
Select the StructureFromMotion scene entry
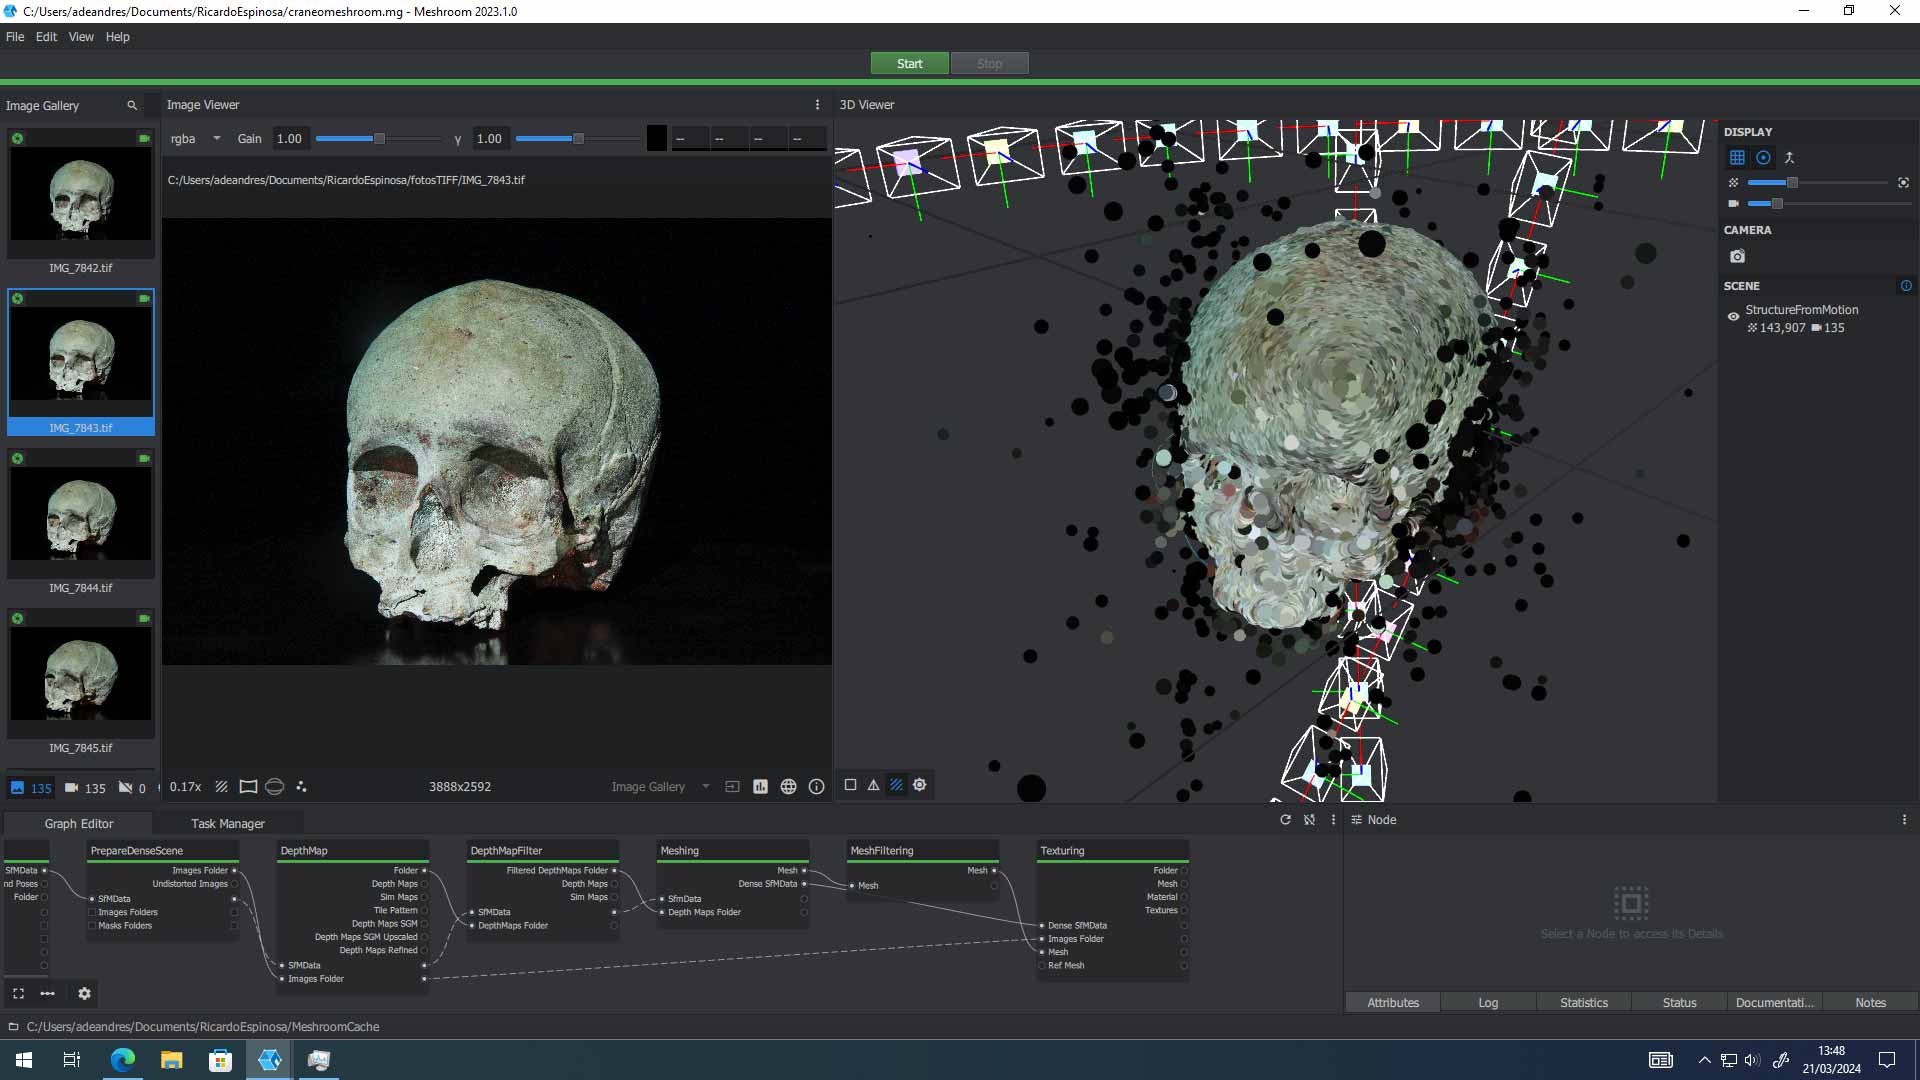click(x=1801, y=310)
